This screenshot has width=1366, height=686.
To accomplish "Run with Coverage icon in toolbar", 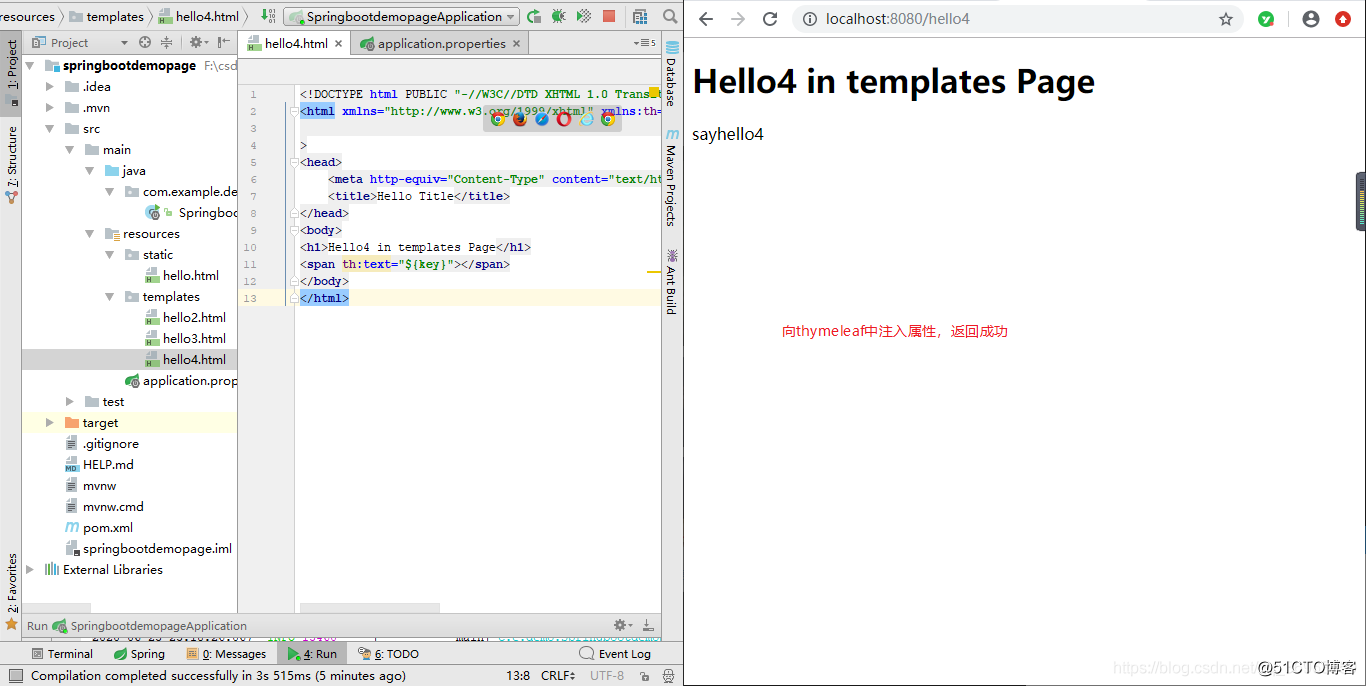I will pos(584,16).
